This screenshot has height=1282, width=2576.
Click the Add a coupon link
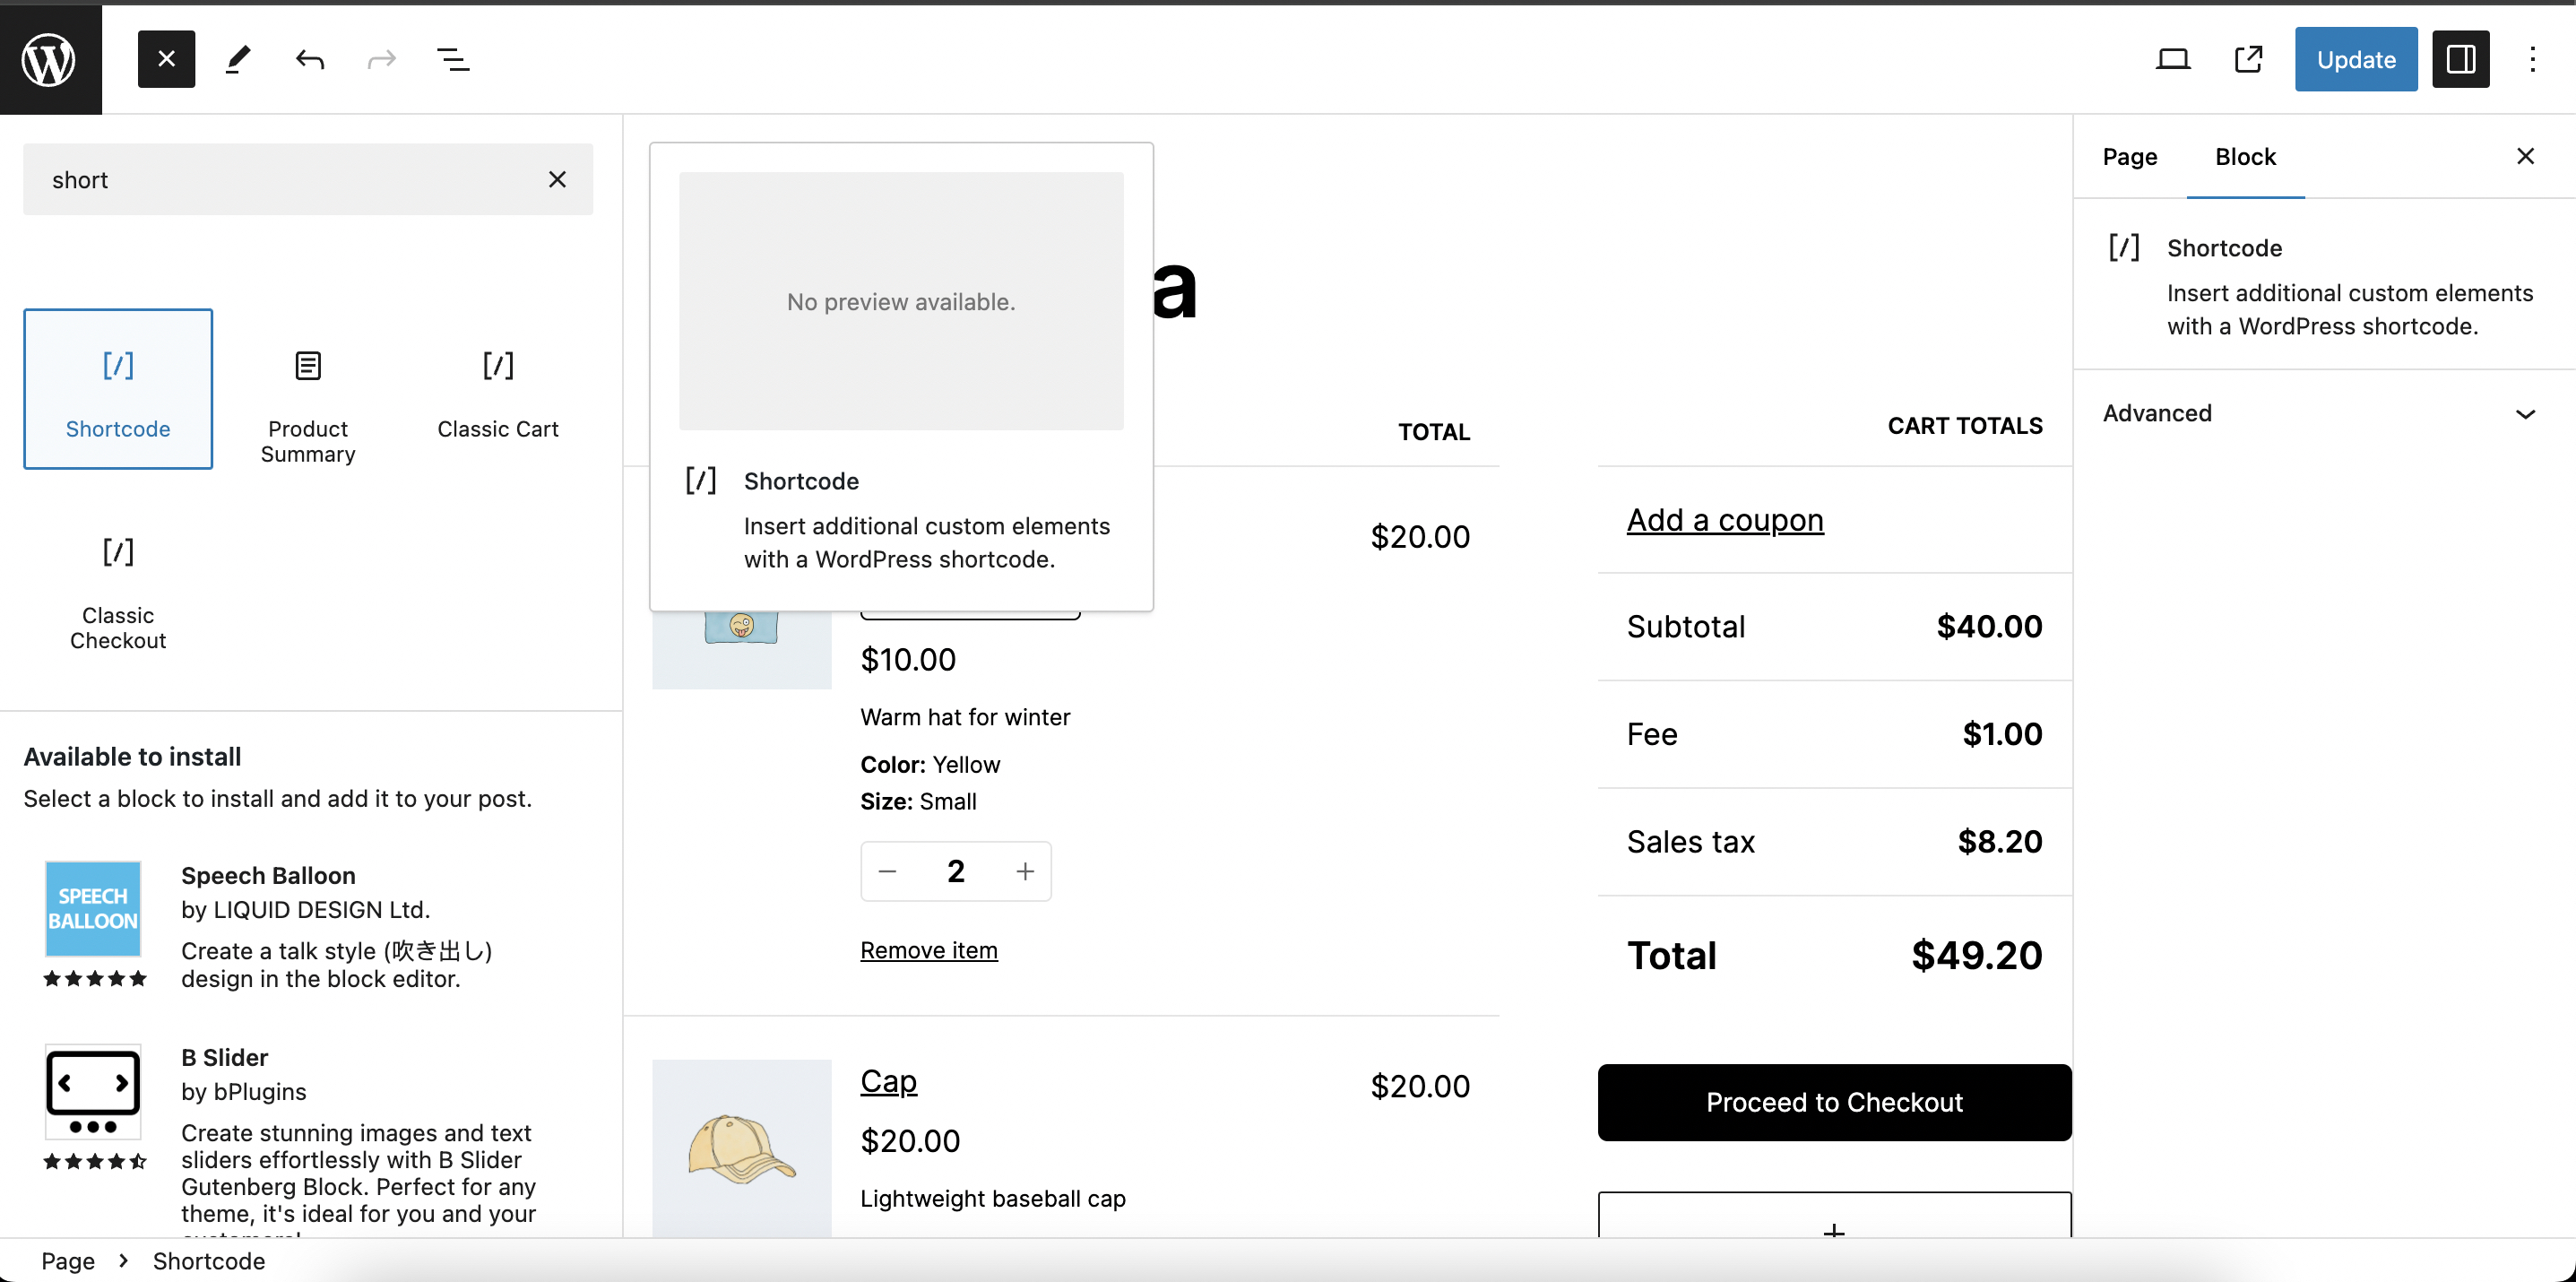click(x=1724, y=520)
